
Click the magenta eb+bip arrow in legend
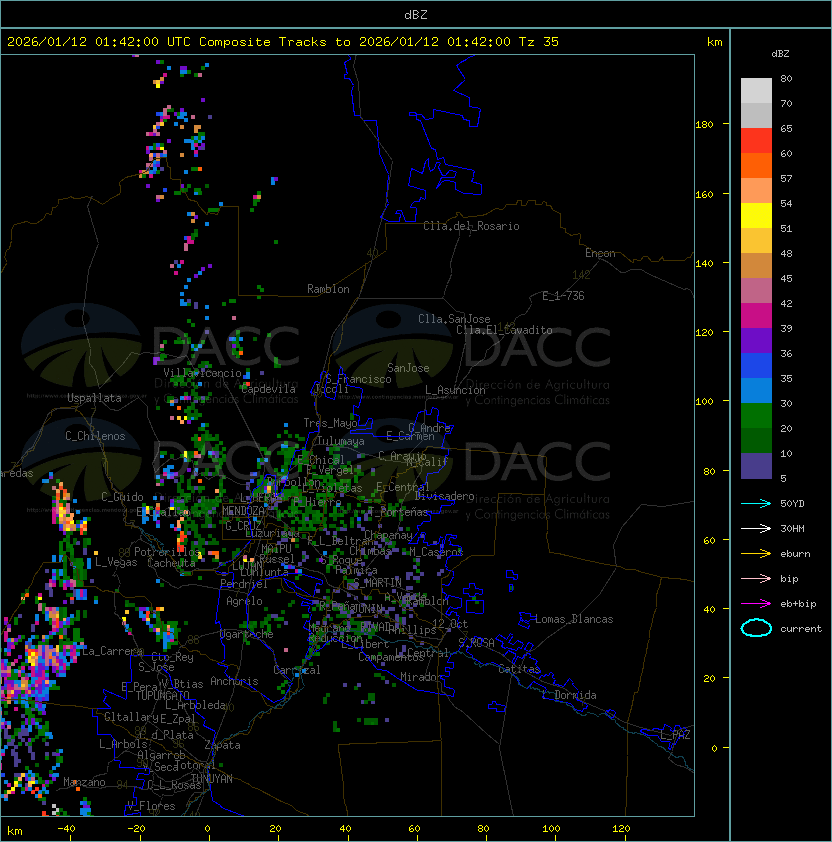click(756, 604)
